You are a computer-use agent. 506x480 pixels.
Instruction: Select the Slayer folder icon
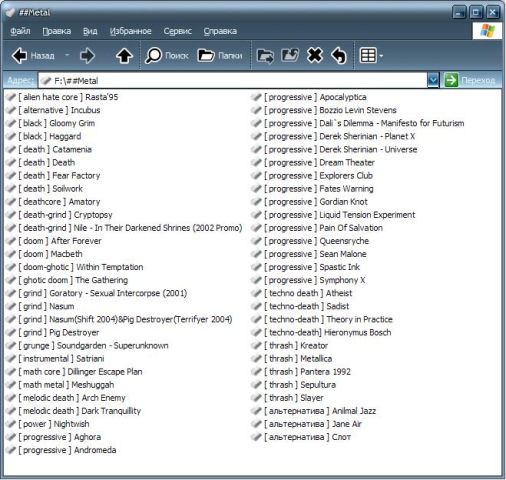[256, 398]
